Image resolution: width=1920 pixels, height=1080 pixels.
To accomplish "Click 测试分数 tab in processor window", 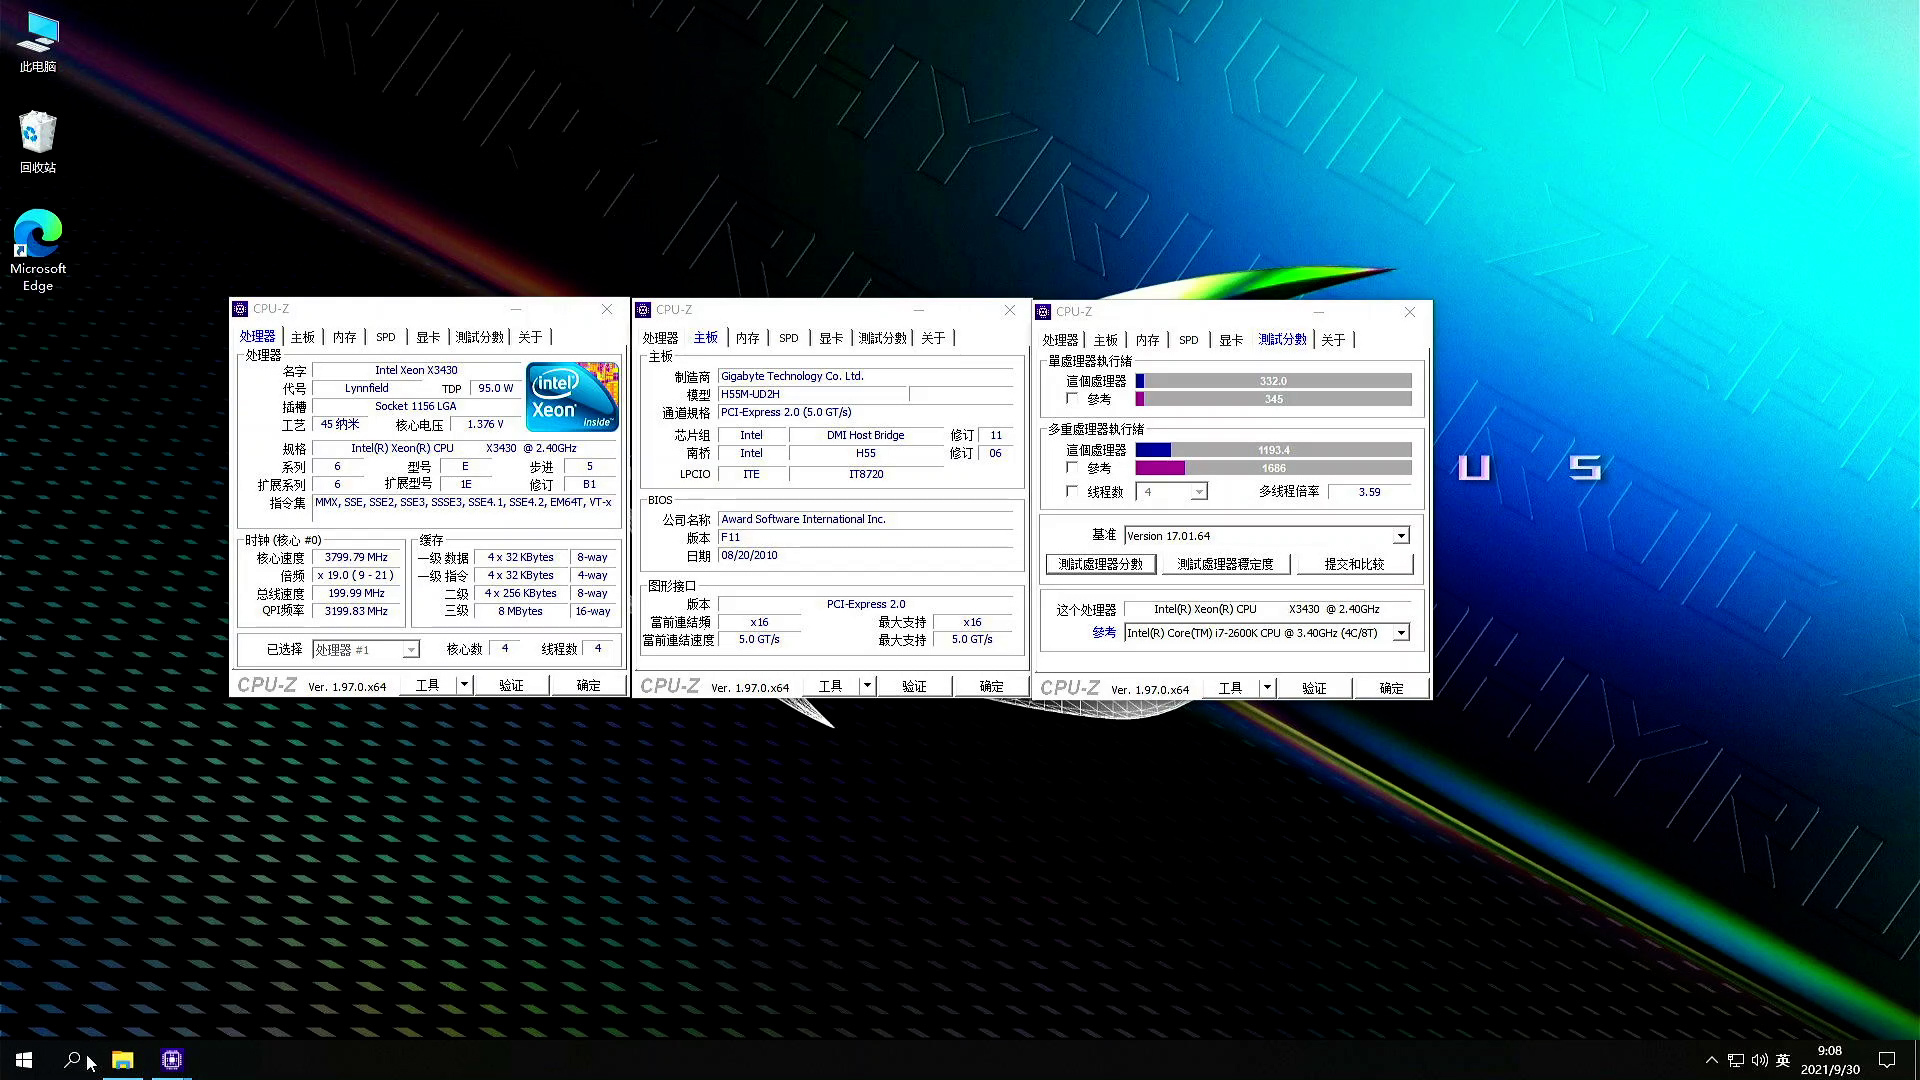I will tap(480, 338).
